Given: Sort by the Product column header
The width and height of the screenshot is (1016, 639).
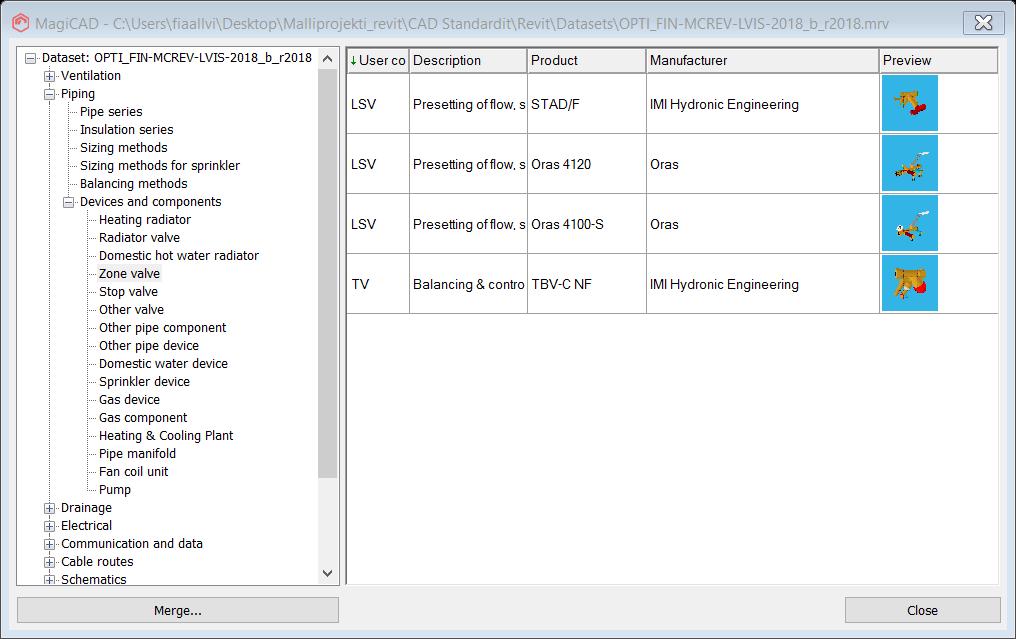Looking at the screenshot, I should (x=586, y=60).
